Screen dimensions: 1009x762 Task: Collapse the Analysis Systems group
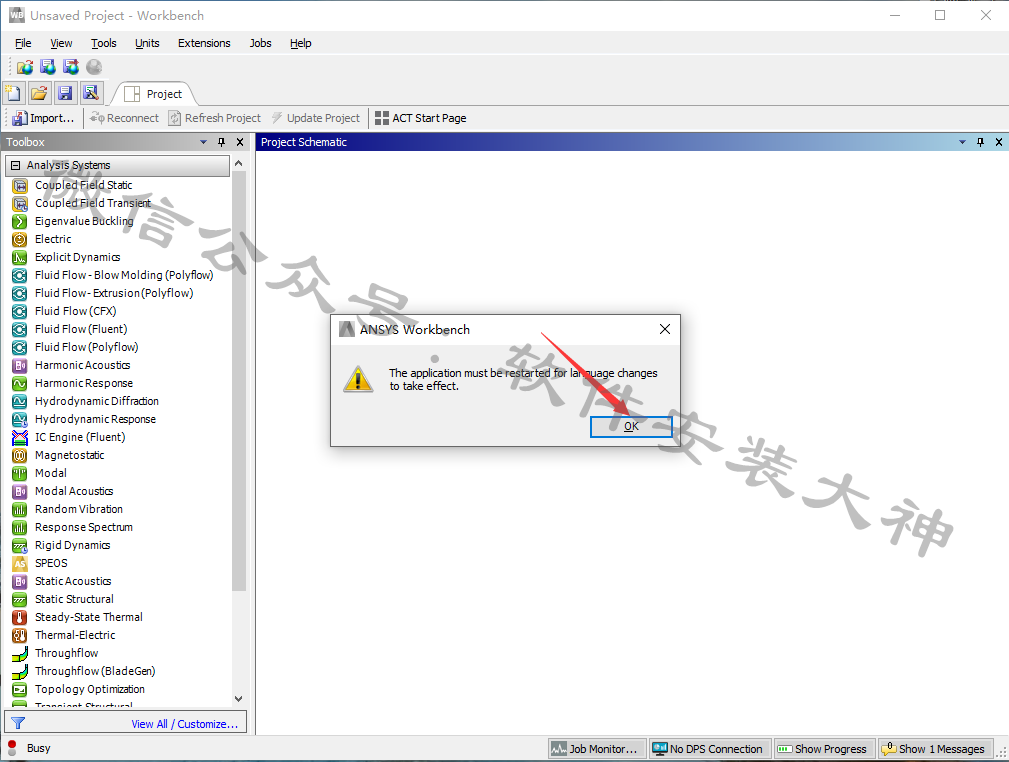[x=15, y=165]
